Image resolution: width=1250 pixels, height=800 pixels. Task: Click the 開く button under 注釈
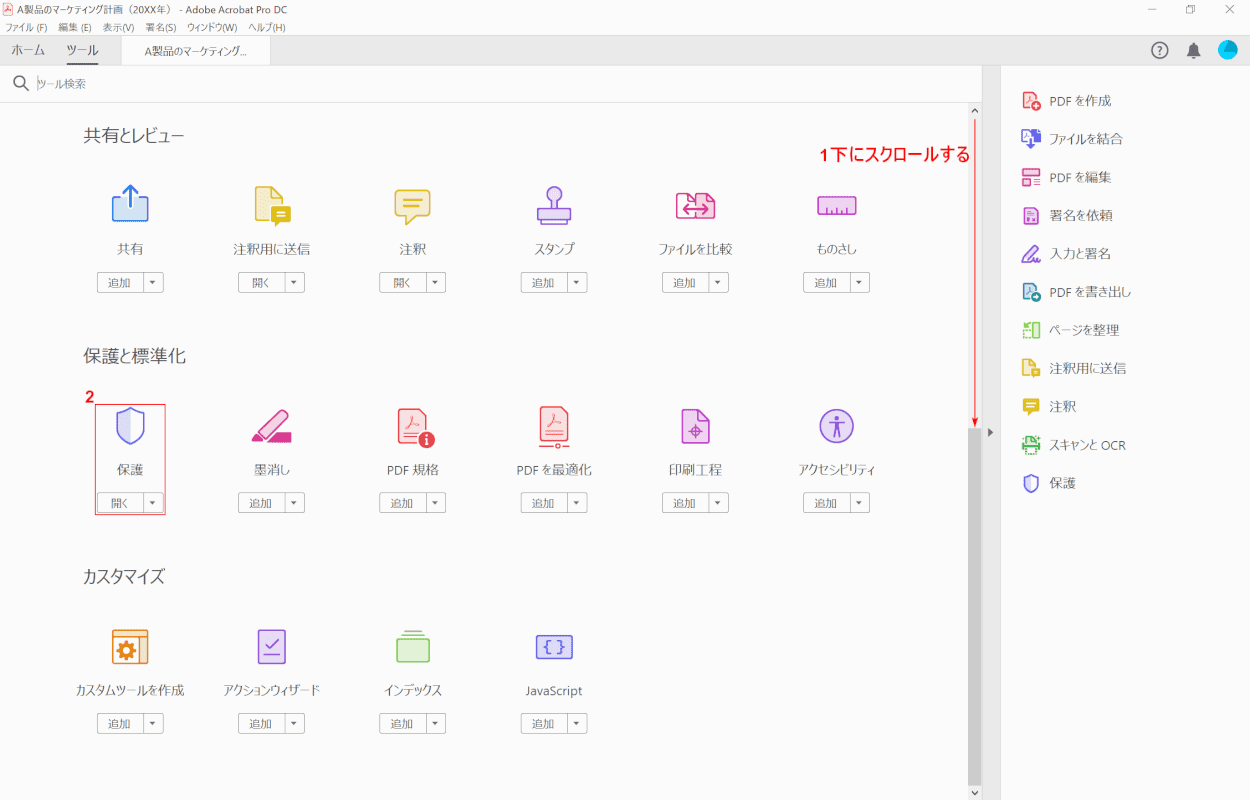tap(402, 283)
